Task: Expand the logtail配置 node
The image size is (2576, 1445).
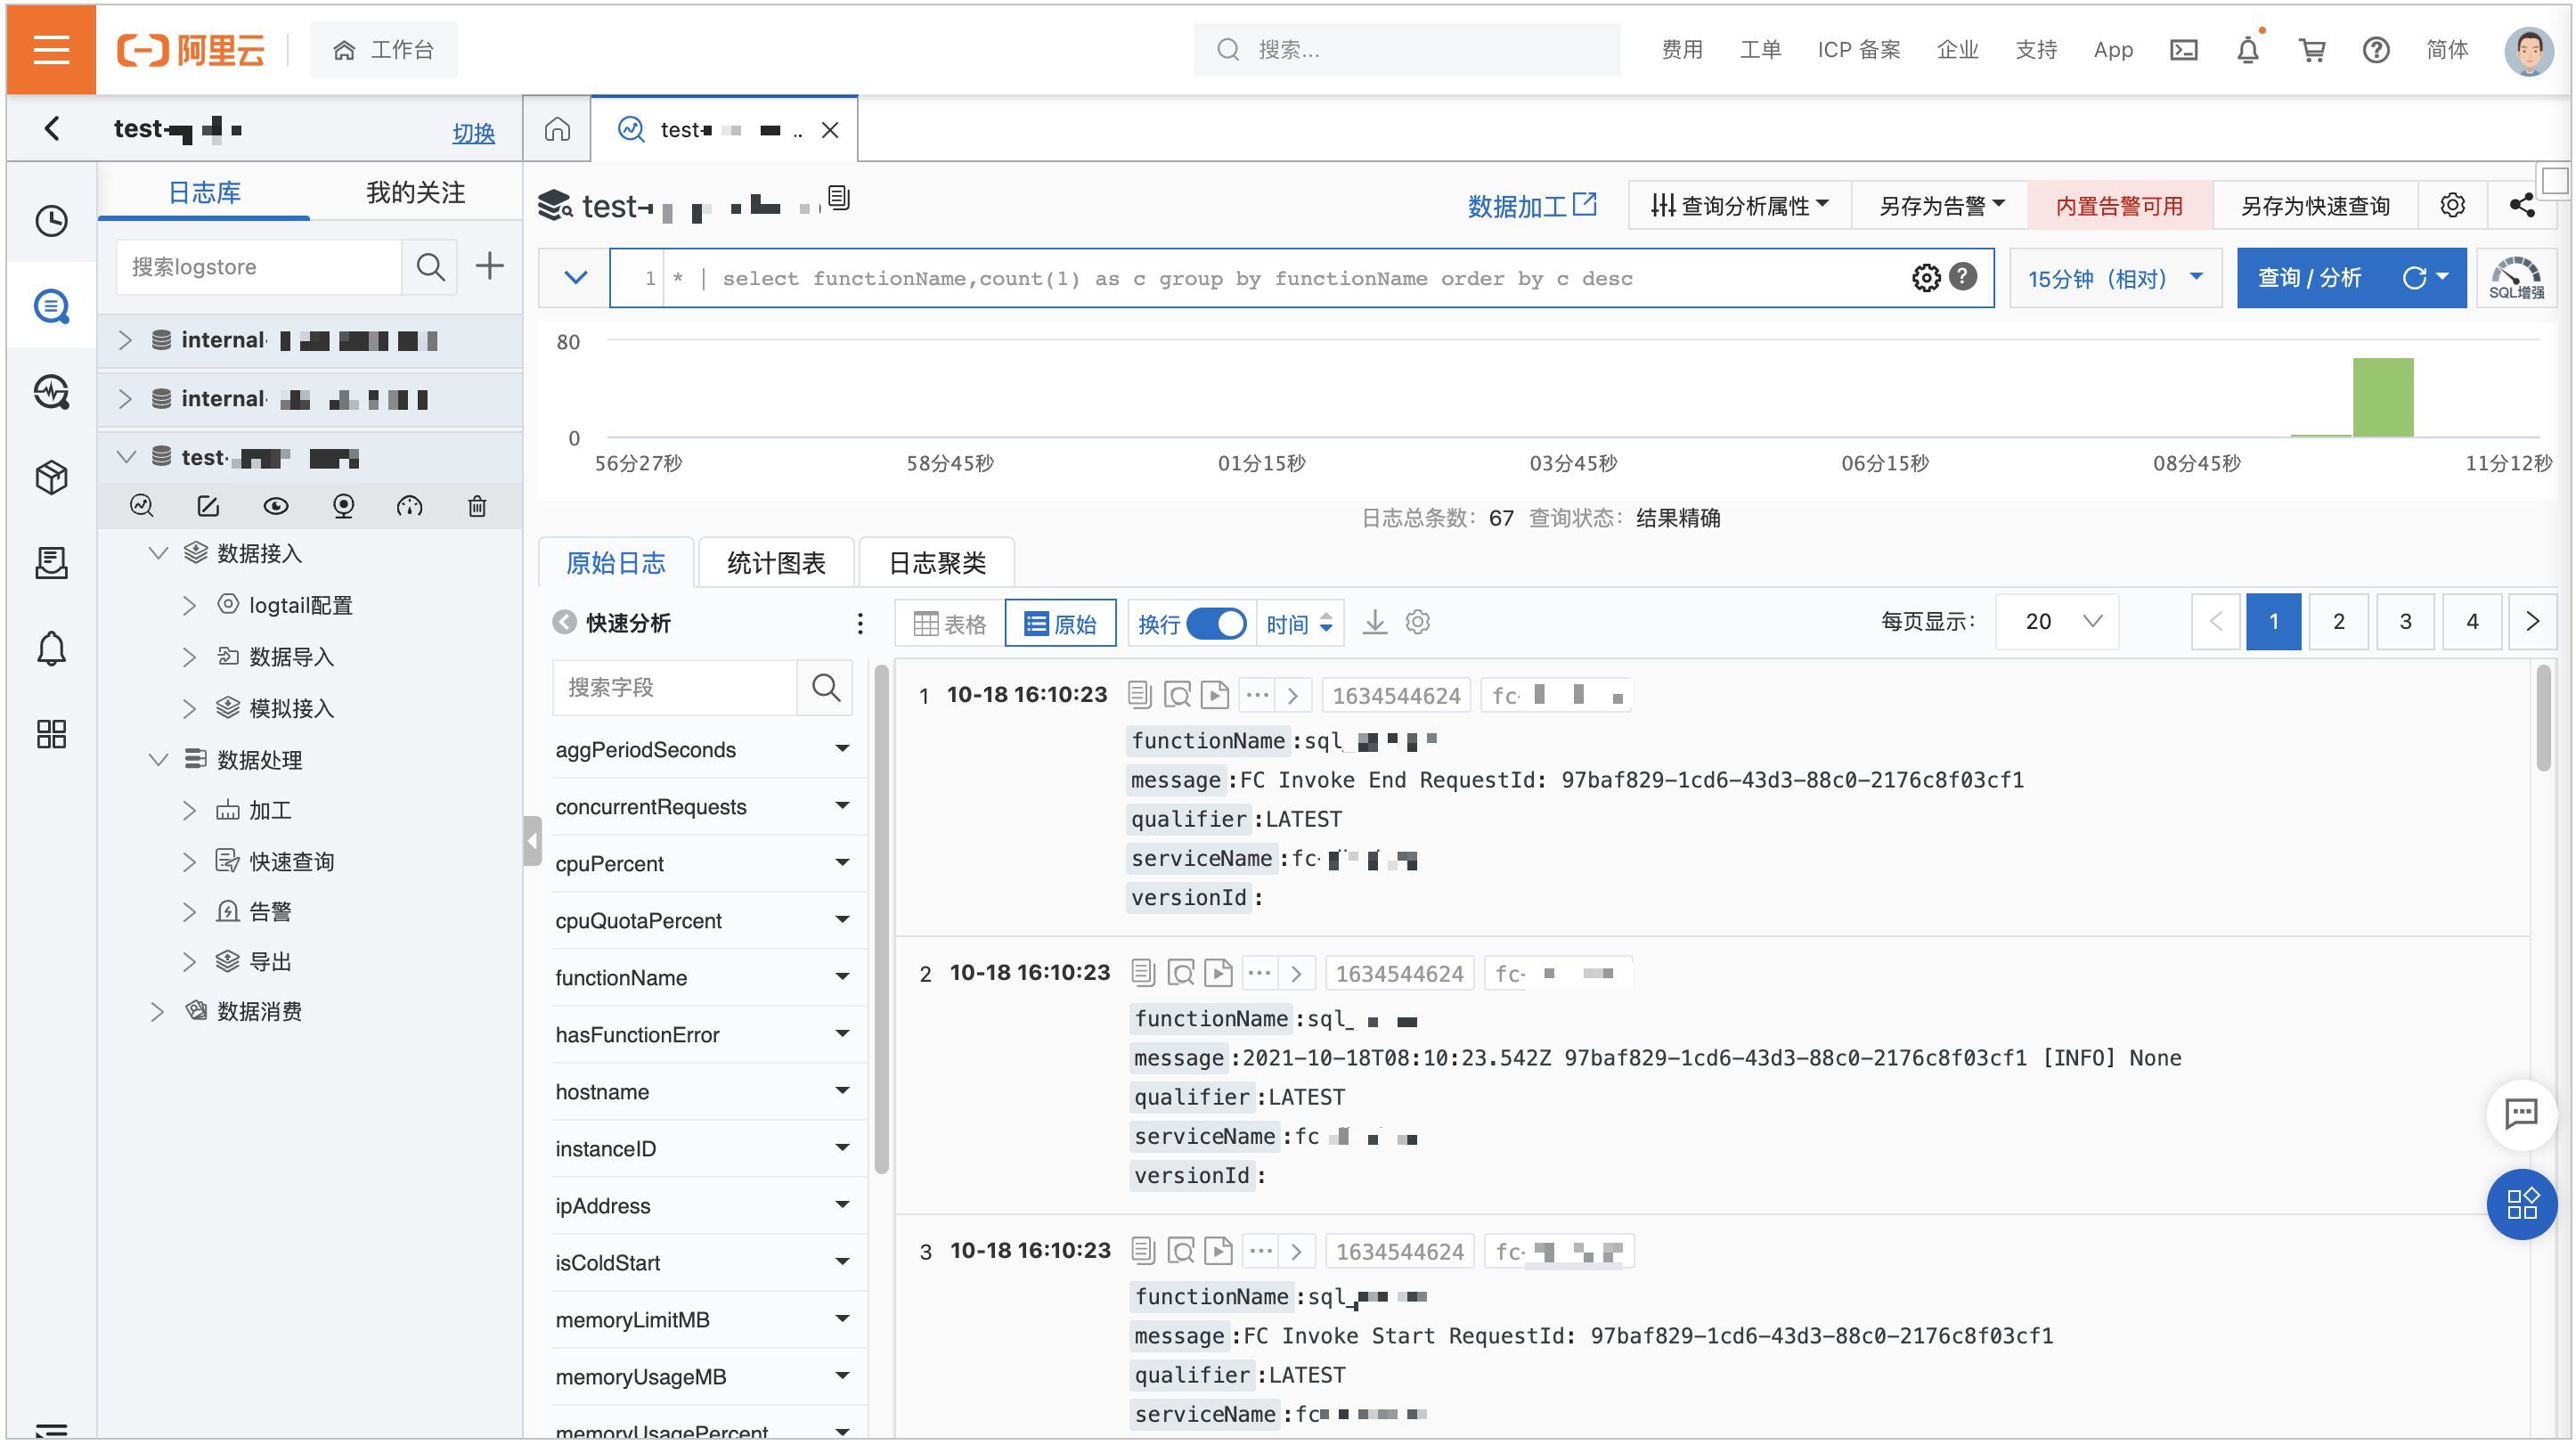Action: click(189, 605)
